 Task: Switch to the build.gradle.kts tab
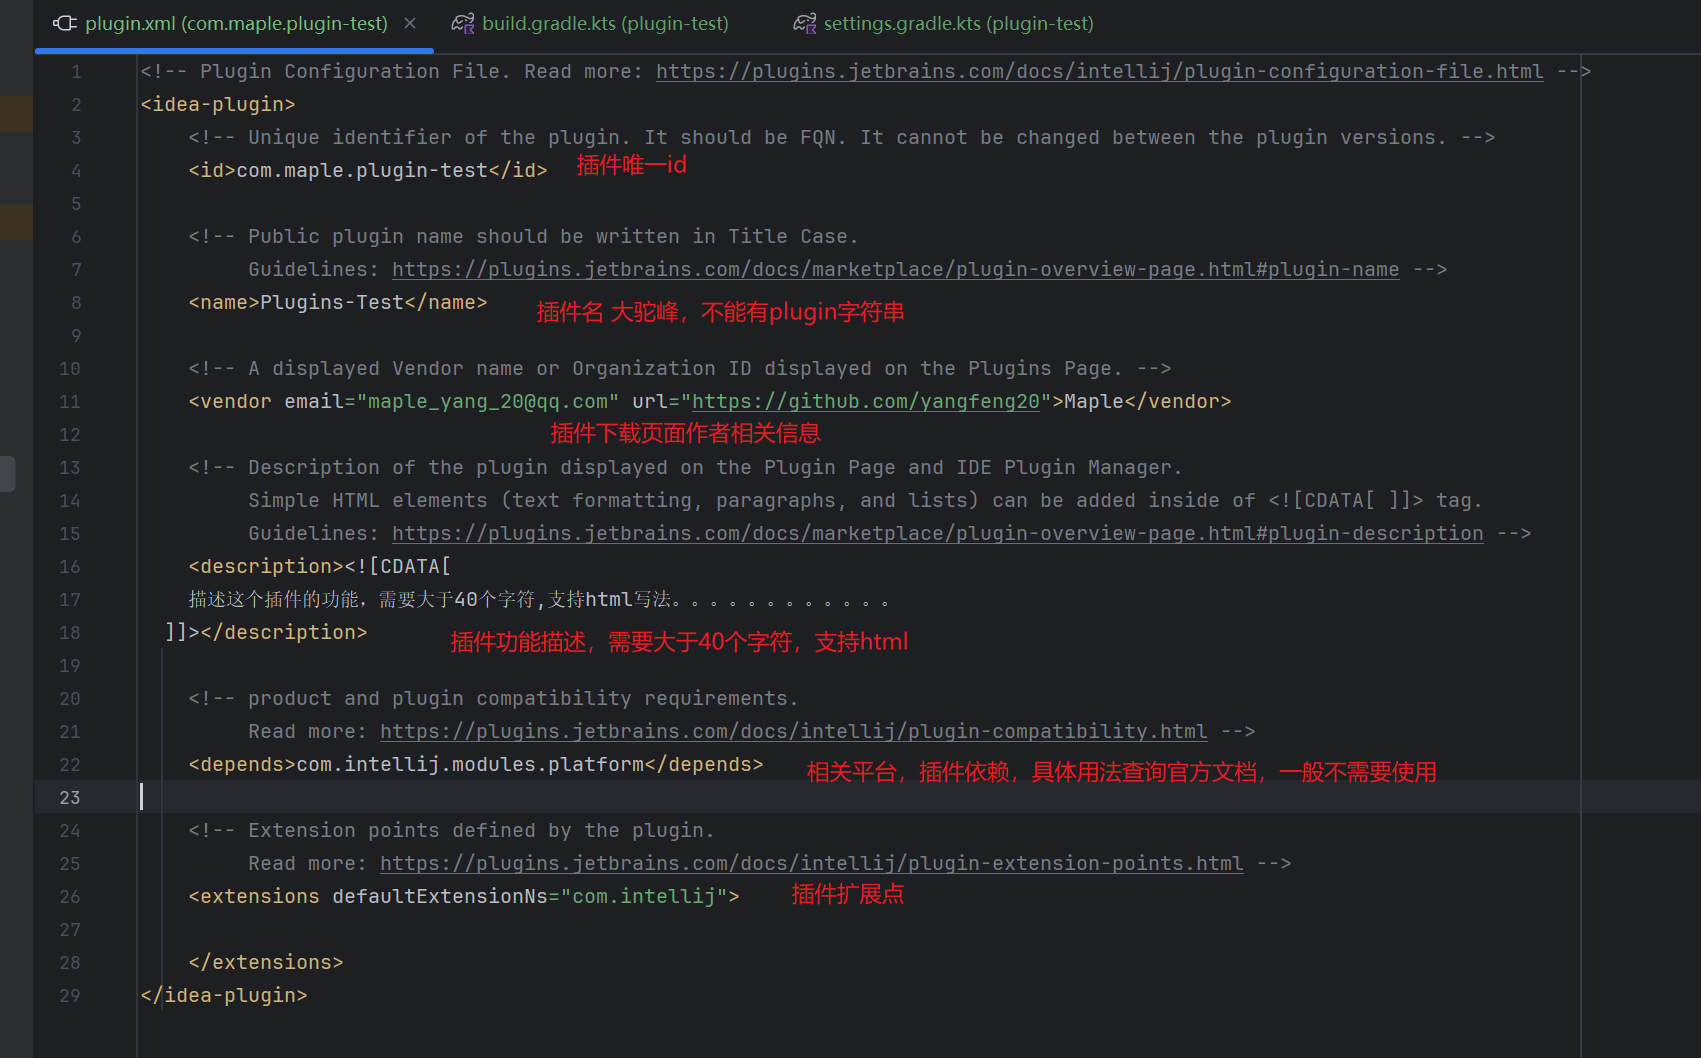point(604,22)
